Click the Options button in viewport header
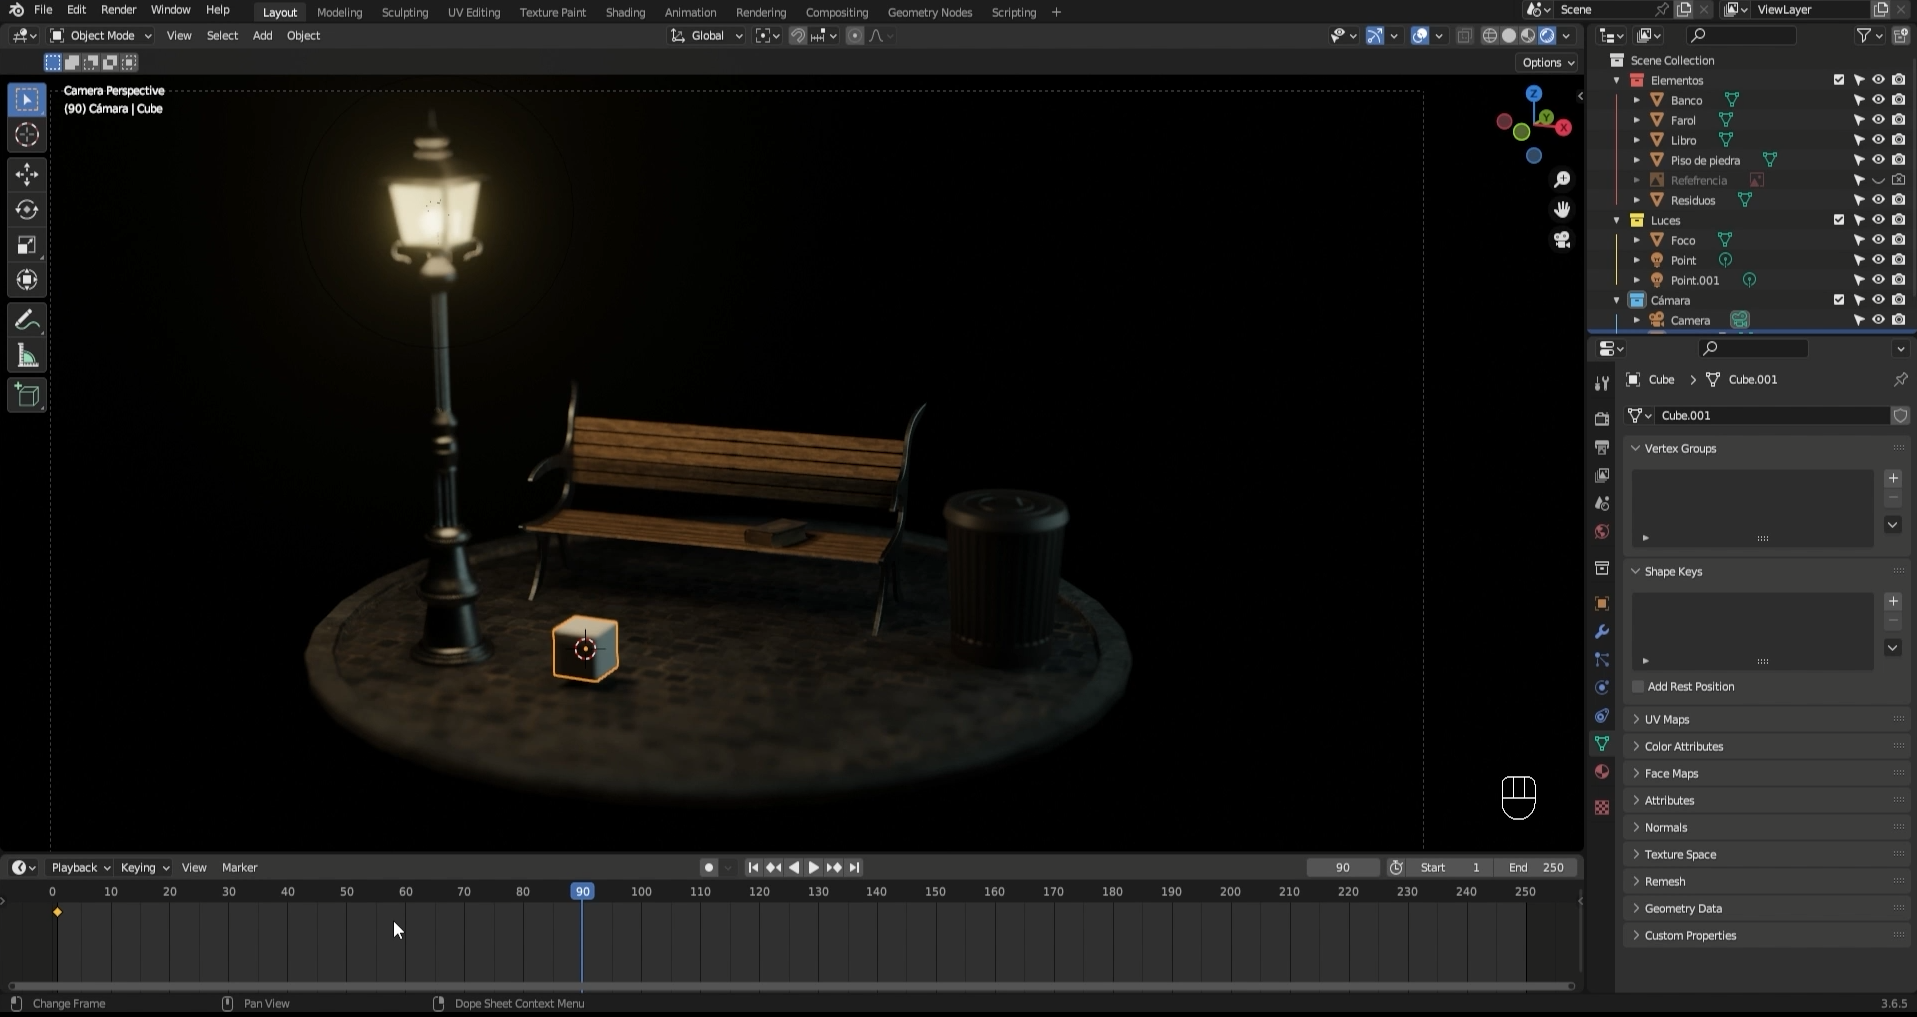This screenshot has width=1917, height=1017. click(1547, 62)
